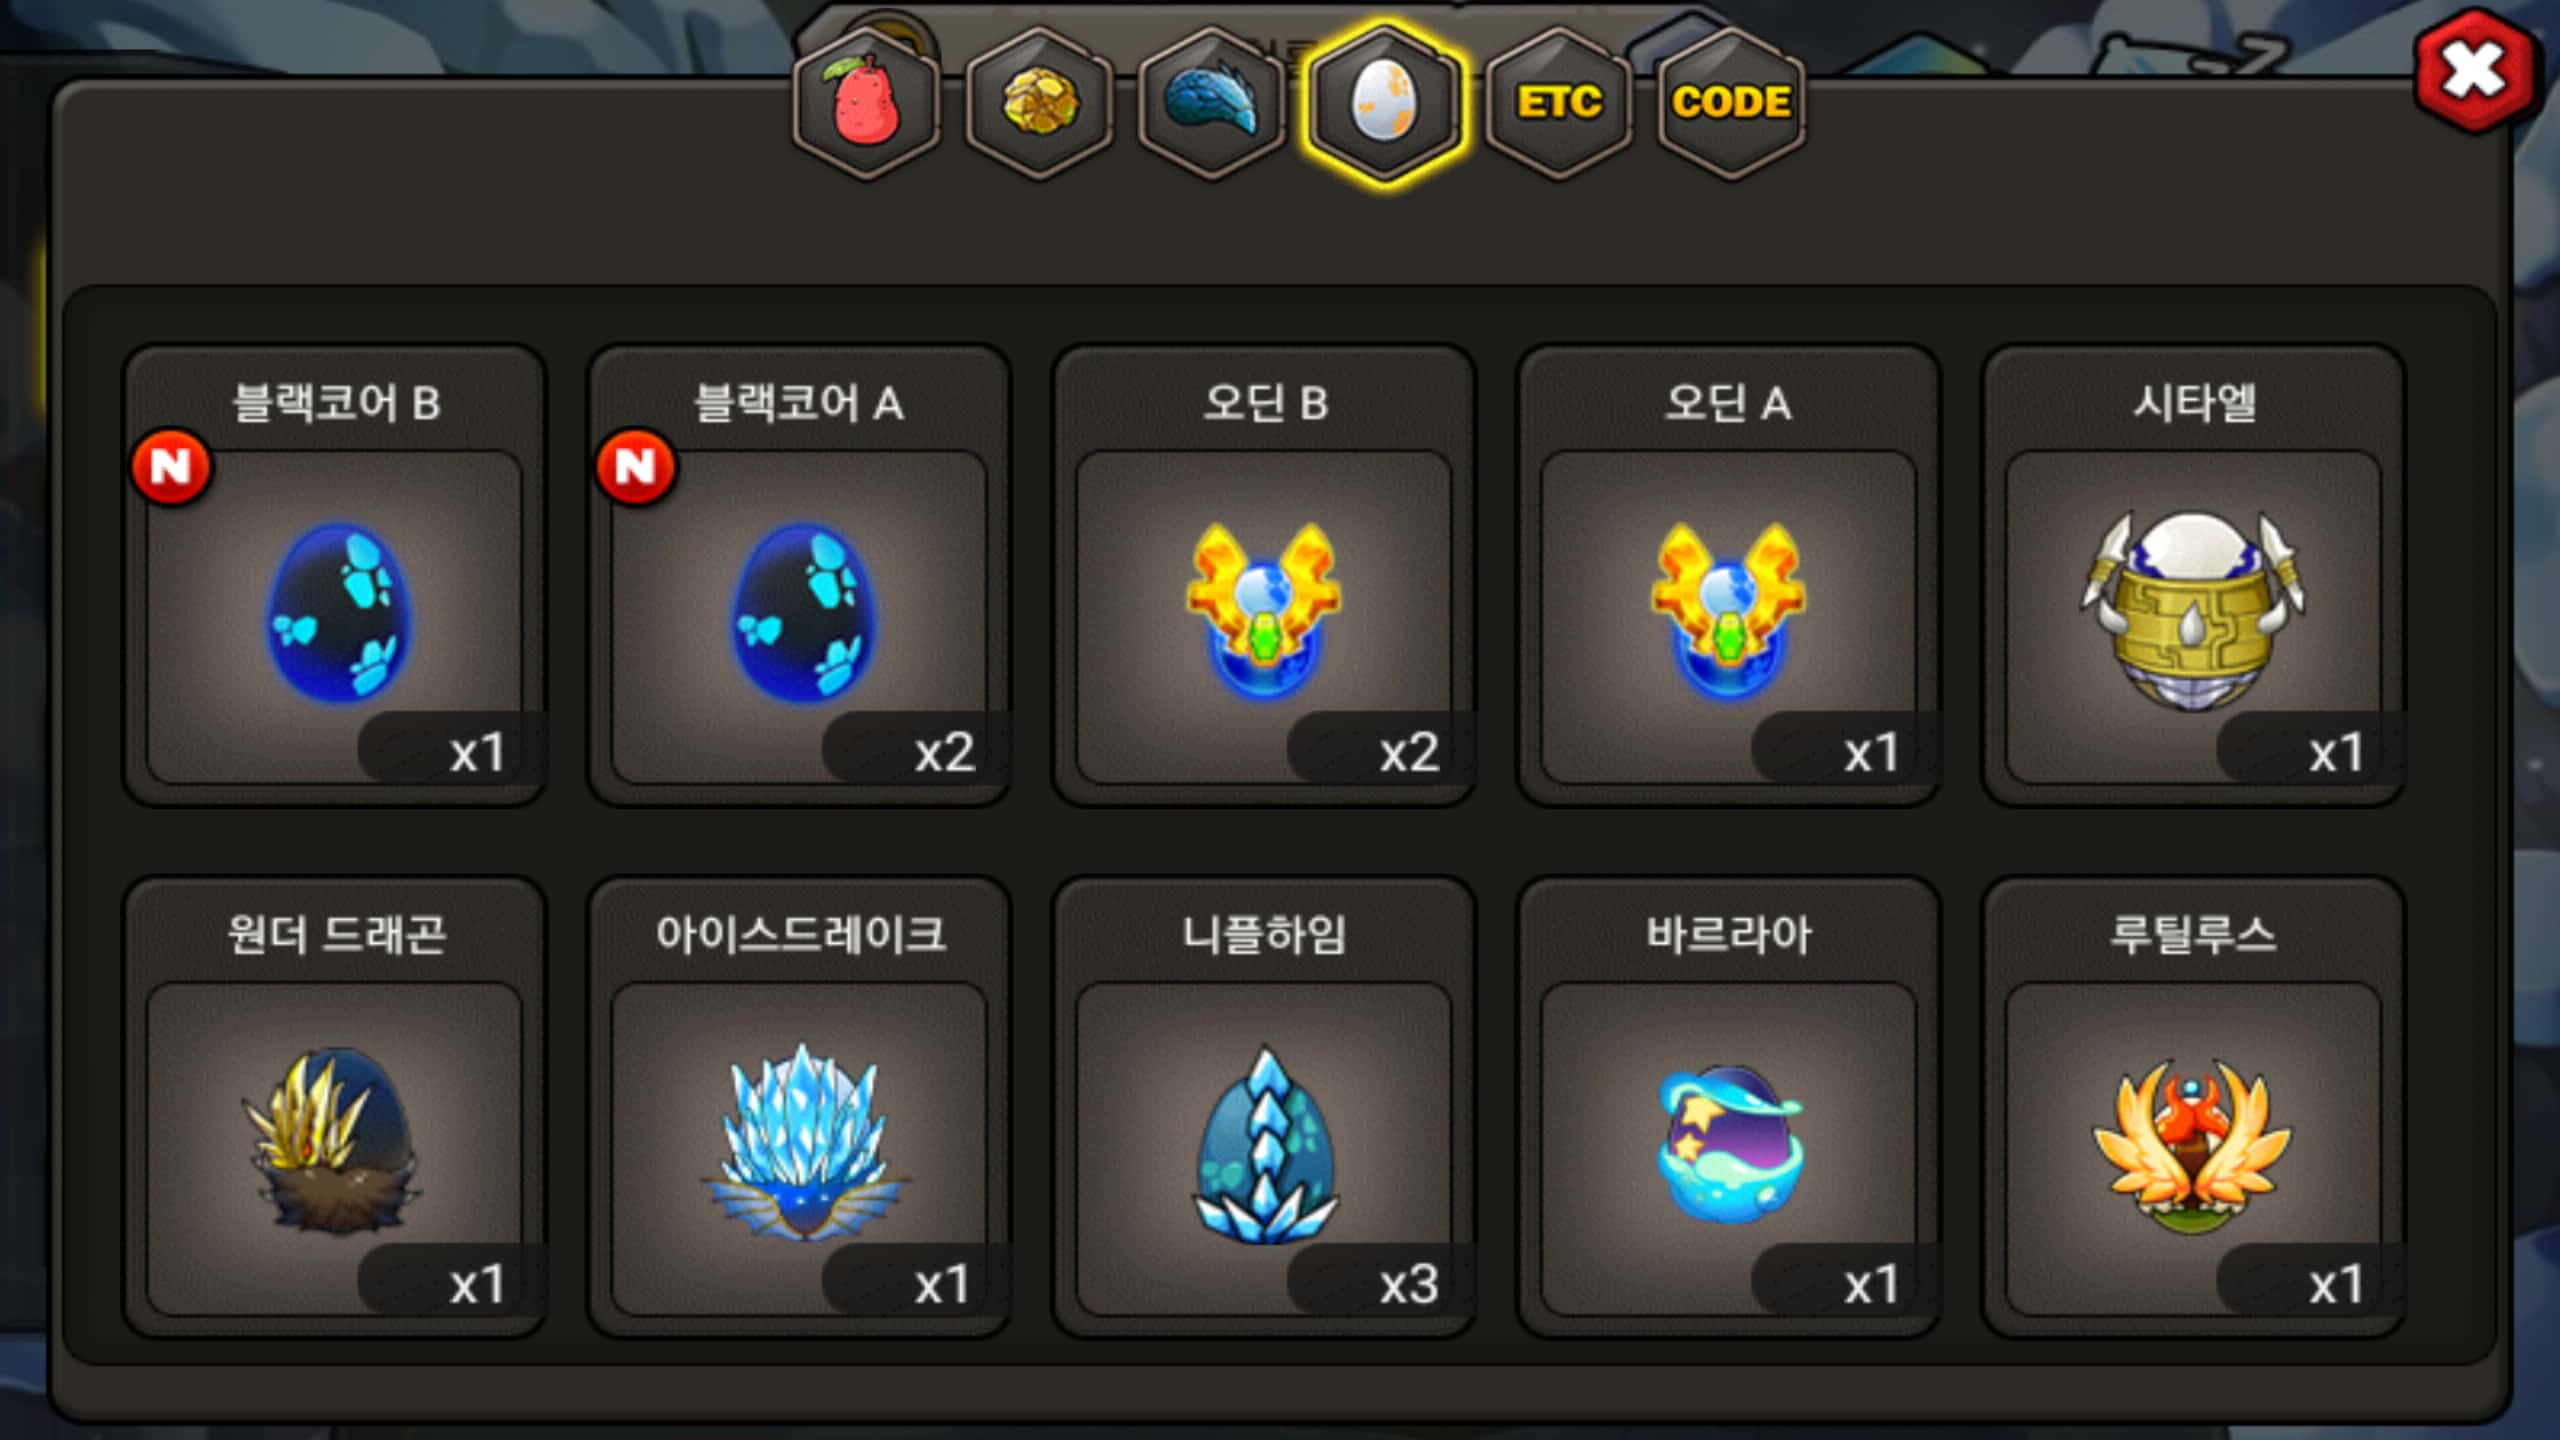
Task: Close the inventory with the red X
Action: pos(2475,70)
